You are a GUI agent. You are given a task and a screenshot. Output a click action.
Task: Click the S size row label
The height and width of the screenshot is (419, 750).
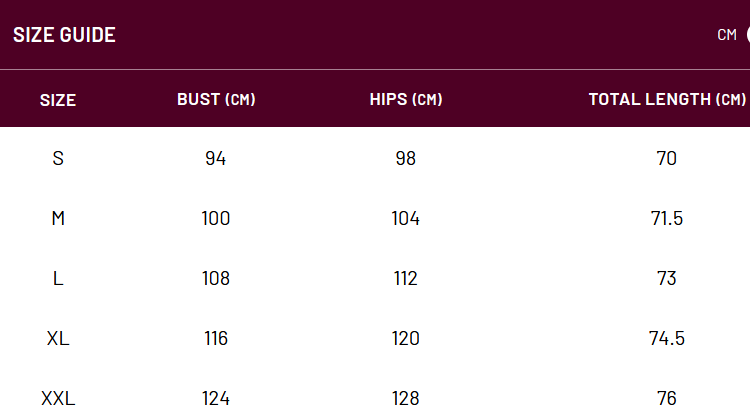tap(58, 158)
